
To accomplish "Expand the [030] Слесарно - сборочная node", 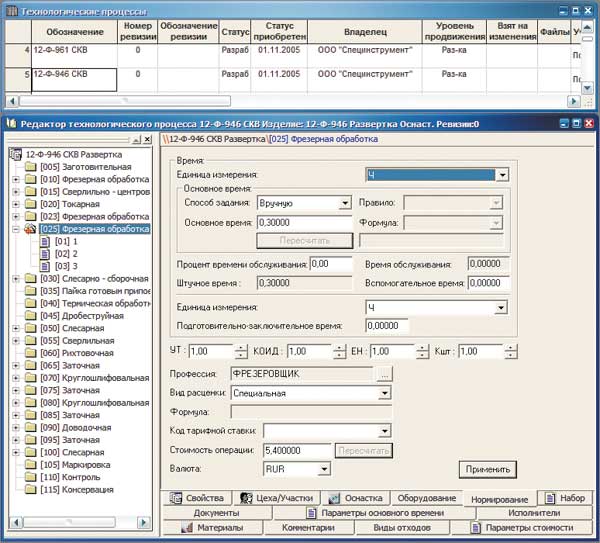I will [16, 279].
